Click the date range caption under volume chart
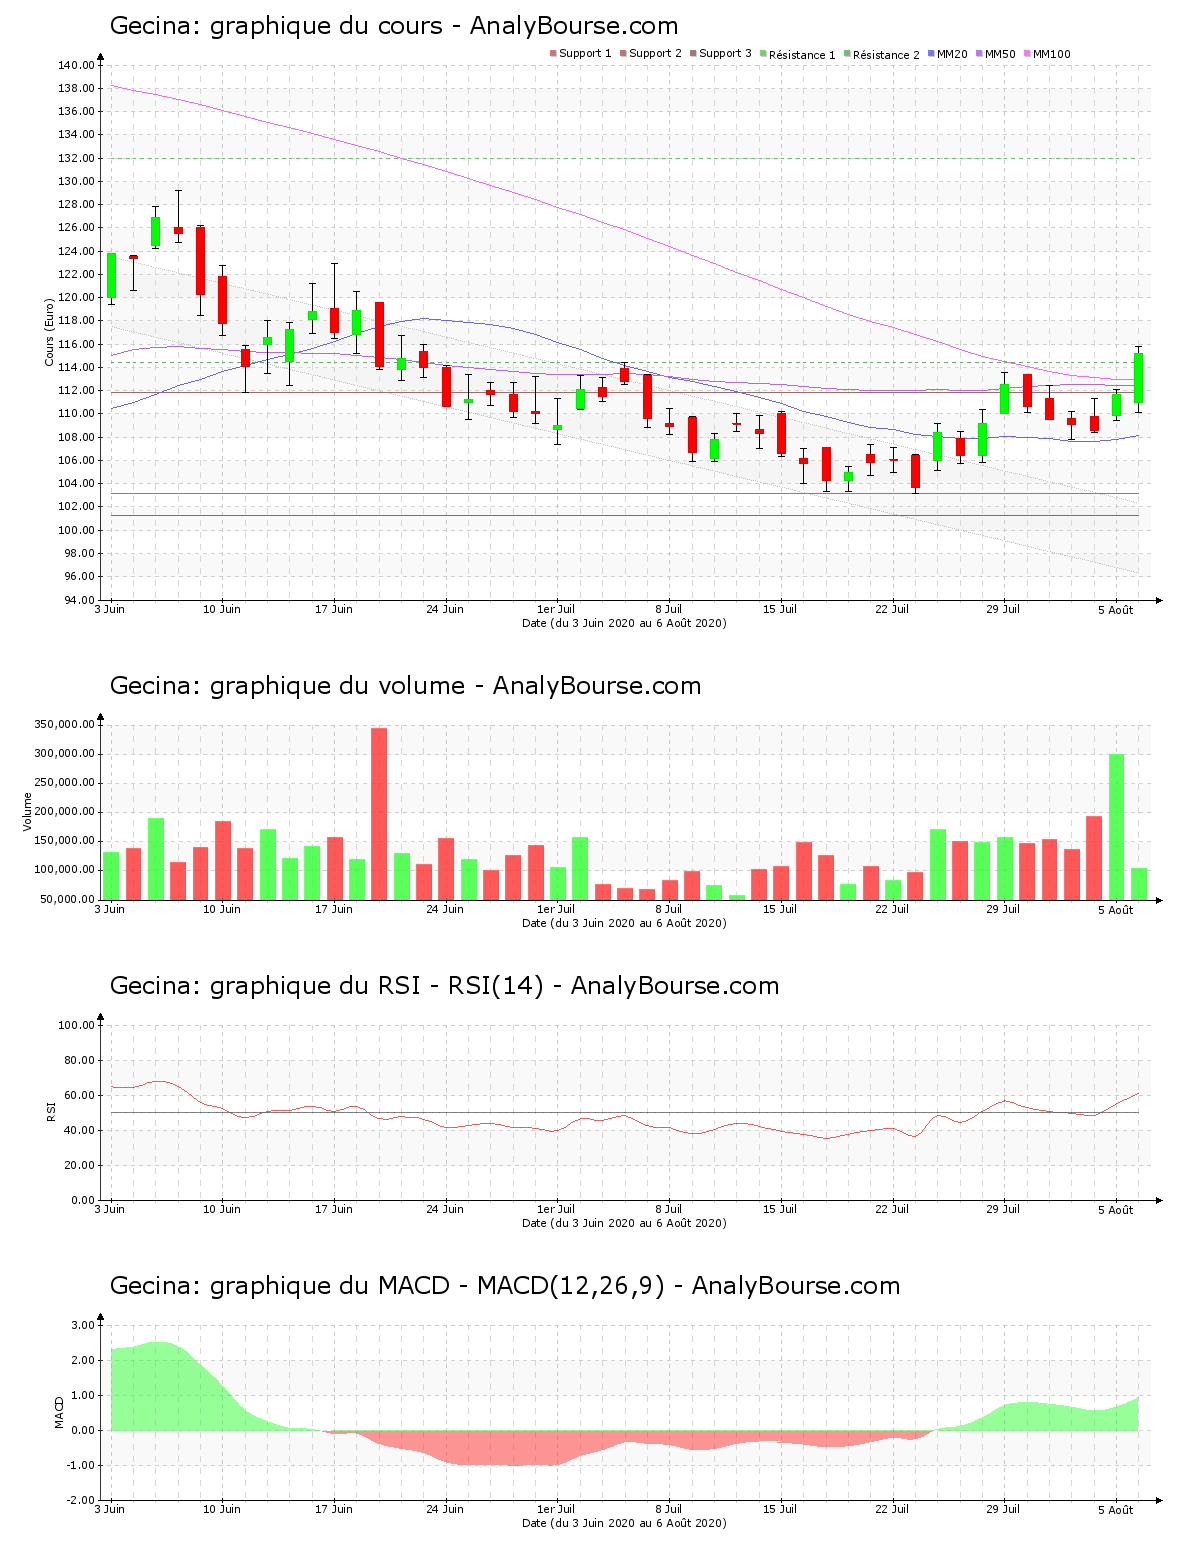 coord(624,923)
